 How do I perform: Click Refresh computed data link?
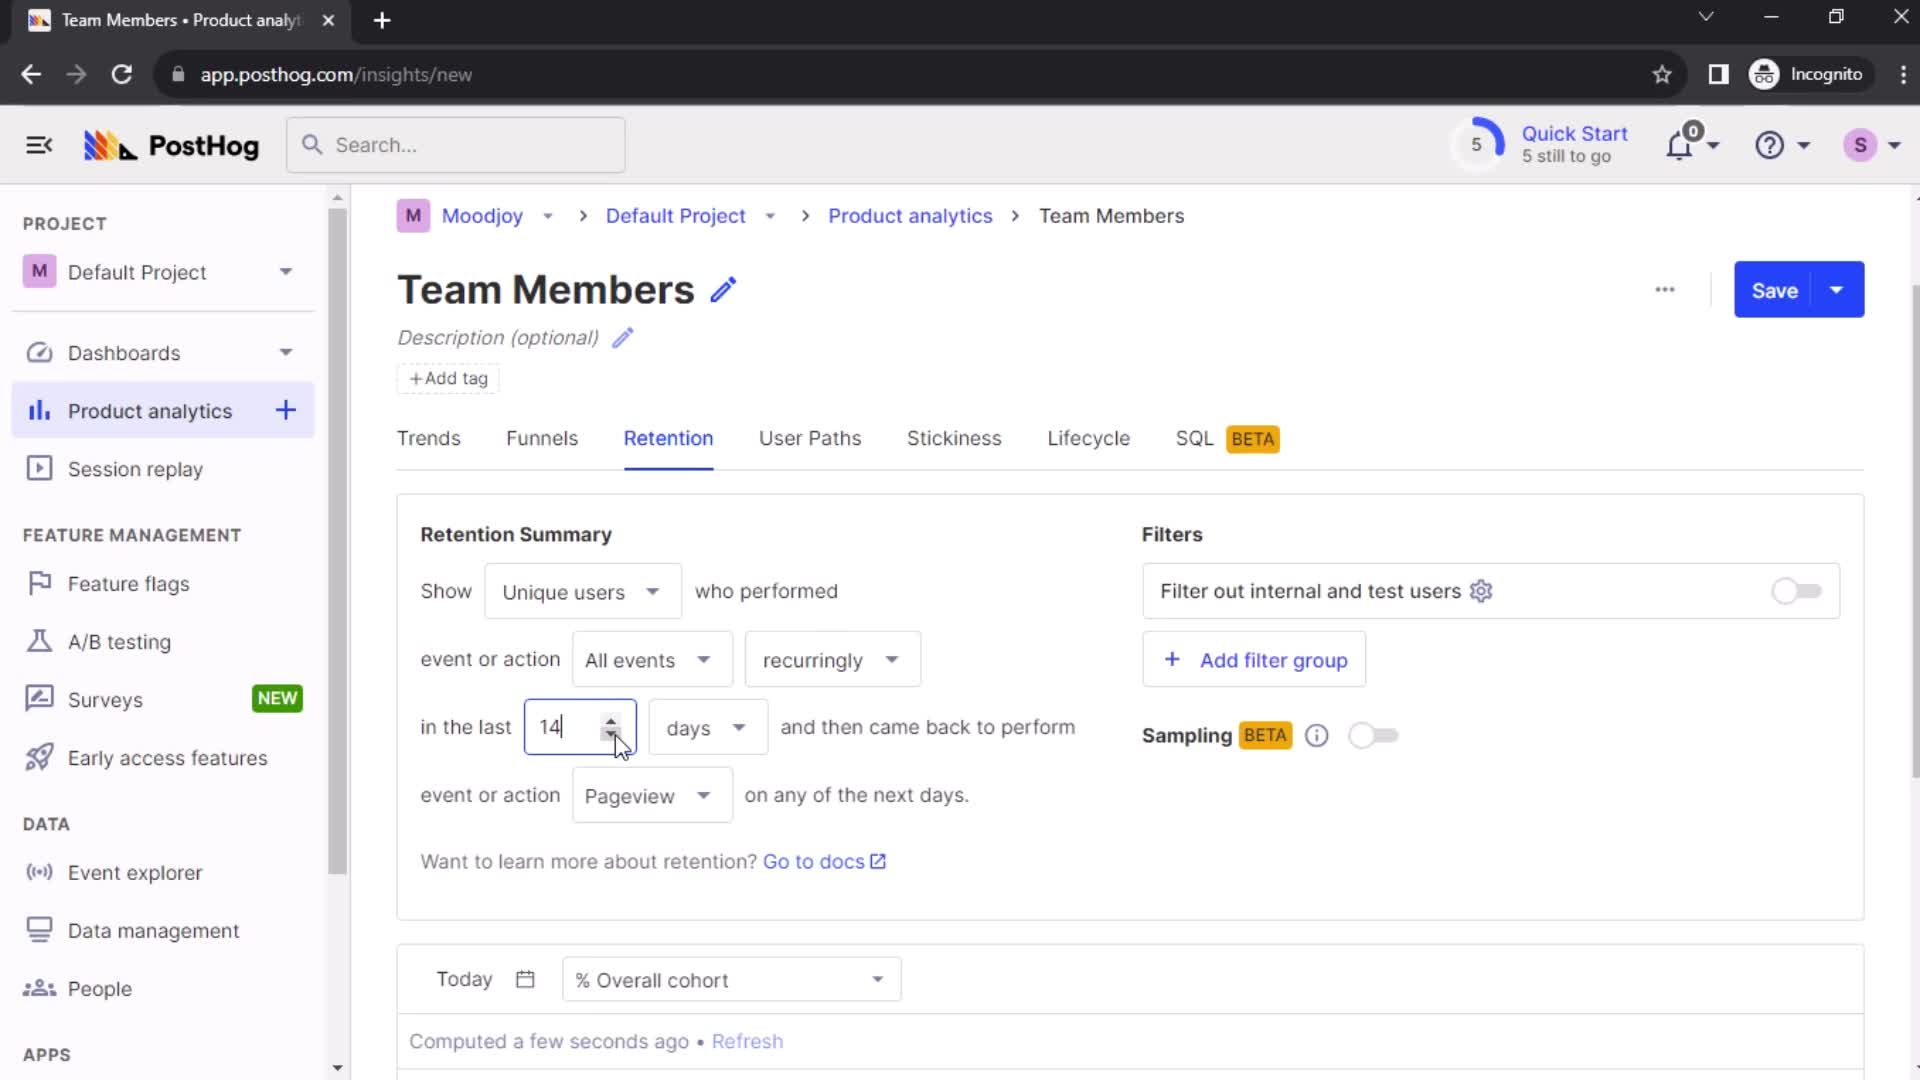coord(749,1042)
